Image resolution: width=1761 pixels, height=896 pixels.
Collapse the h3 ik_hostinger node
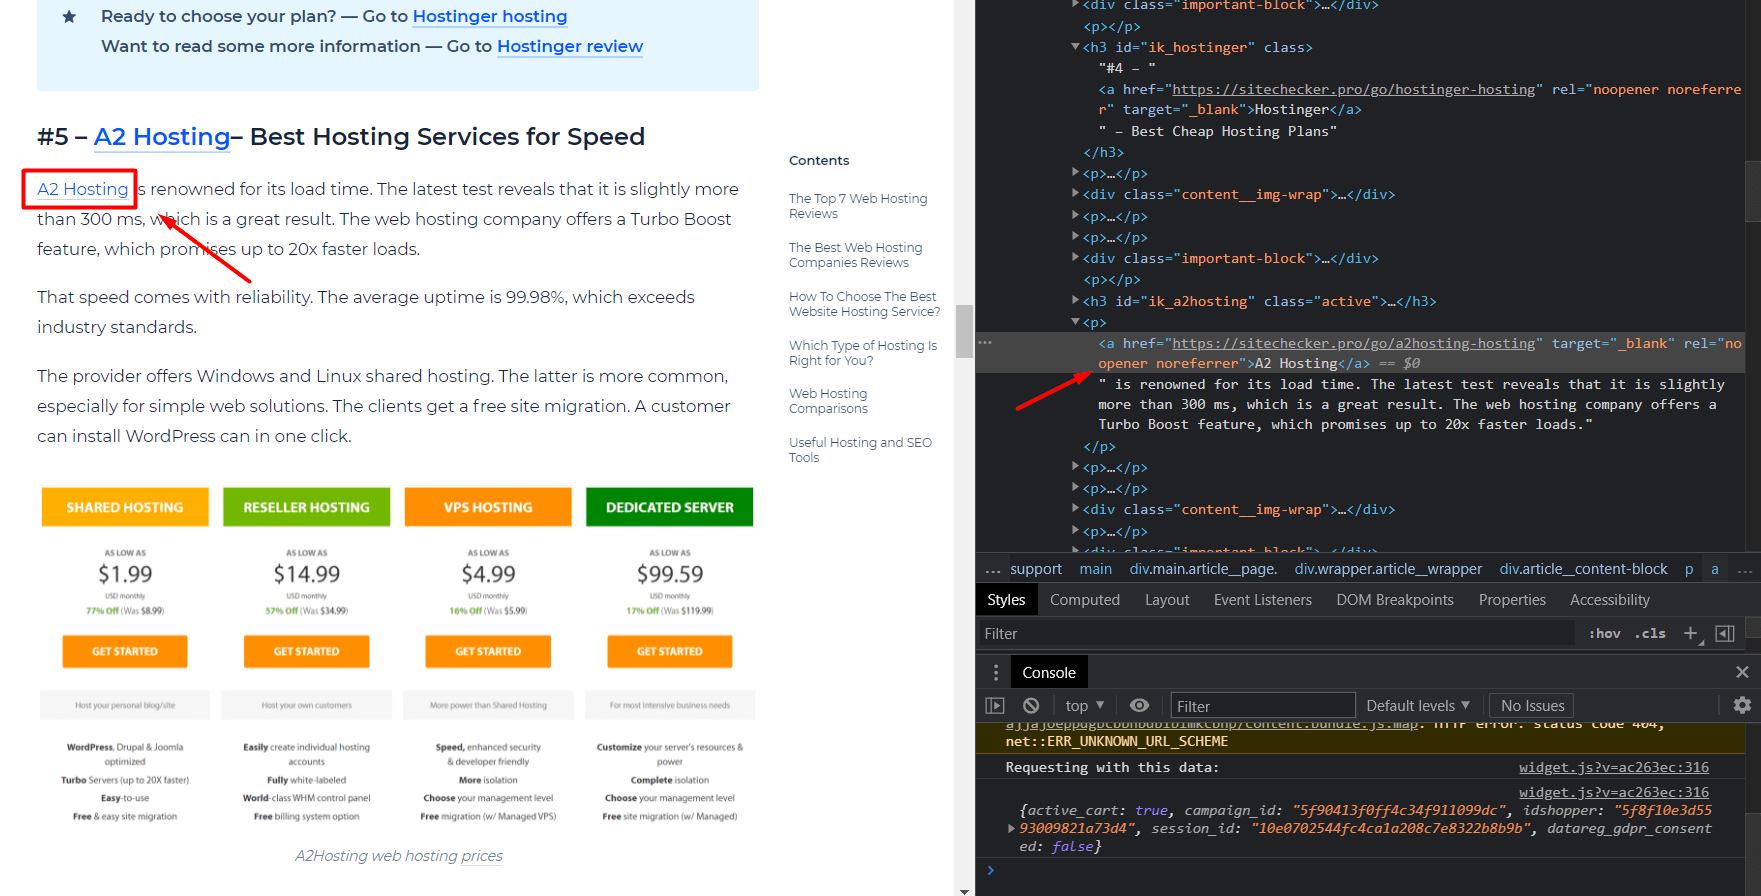(x=1075, y=46)
